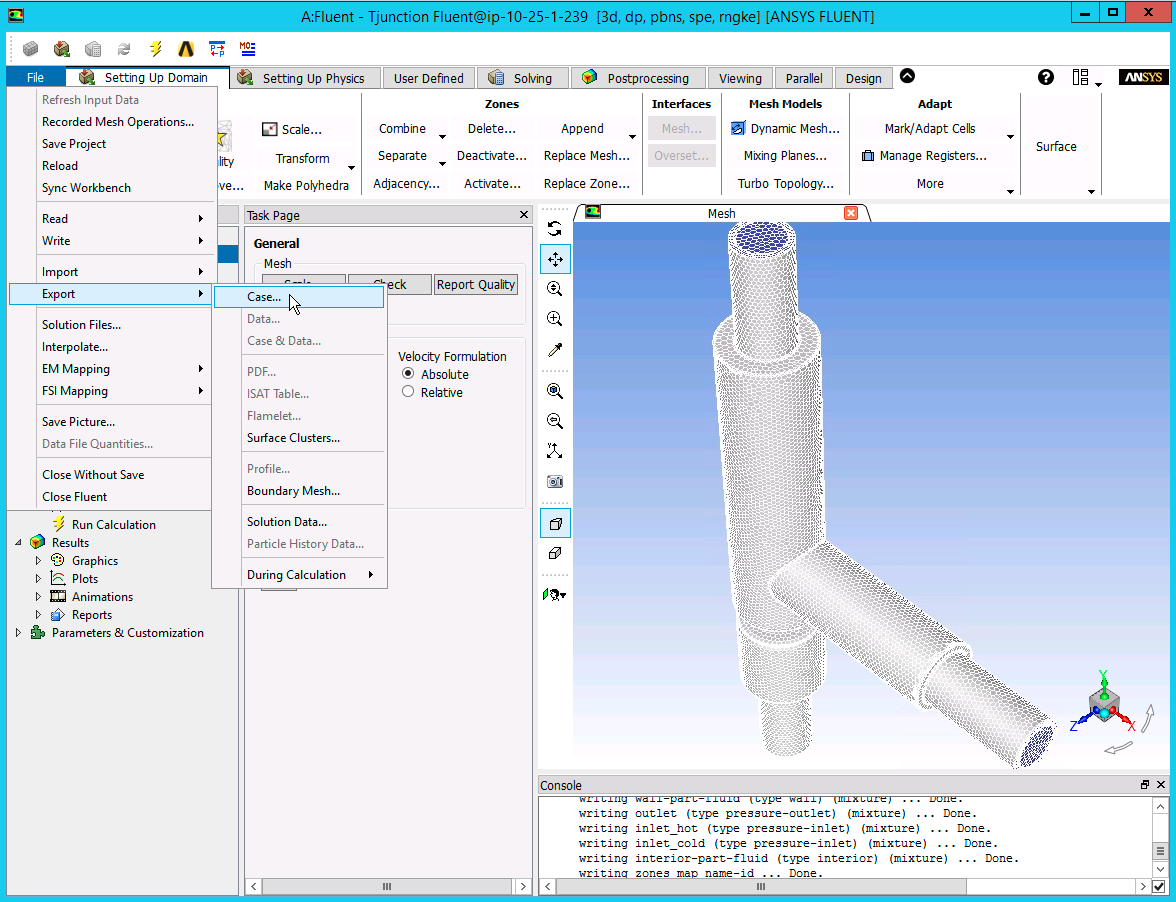Click the yellow lightning bolt toolbar icon
The image size is (1176, 902).
coord(155,49)
